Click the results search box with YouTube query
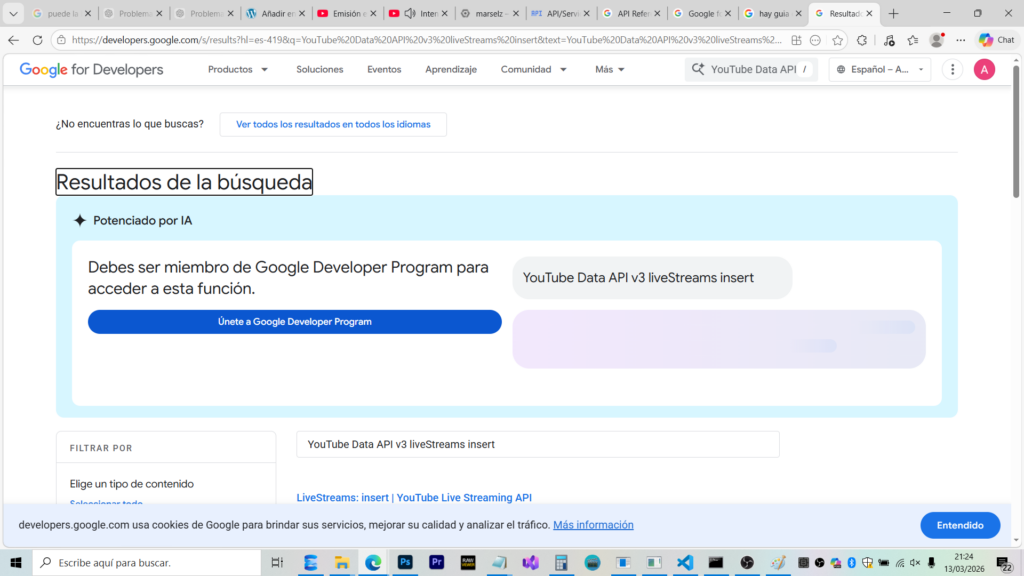The height and width of the screenshot is (576, 1024). [x=537, y=444]
